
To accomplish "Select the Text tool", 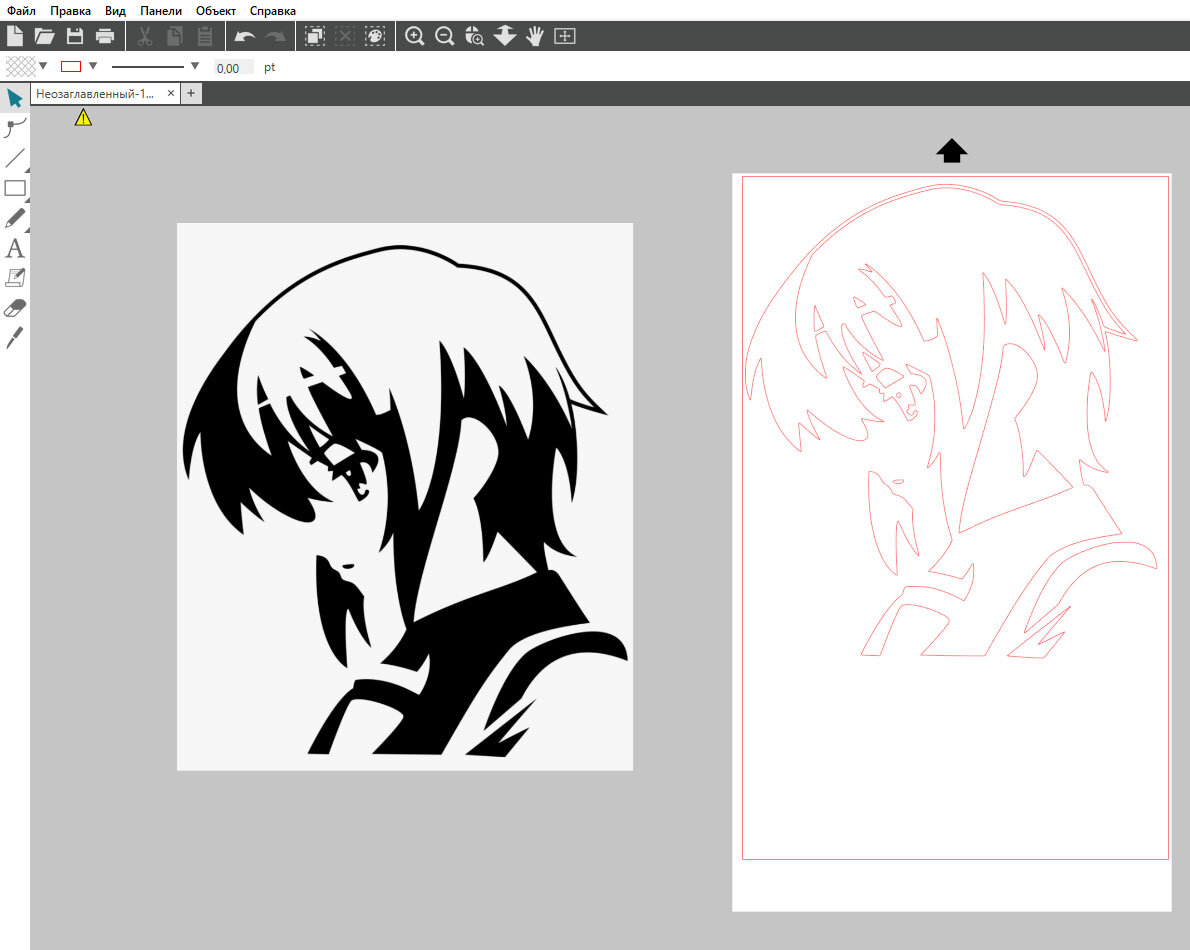I will (14, 248).
